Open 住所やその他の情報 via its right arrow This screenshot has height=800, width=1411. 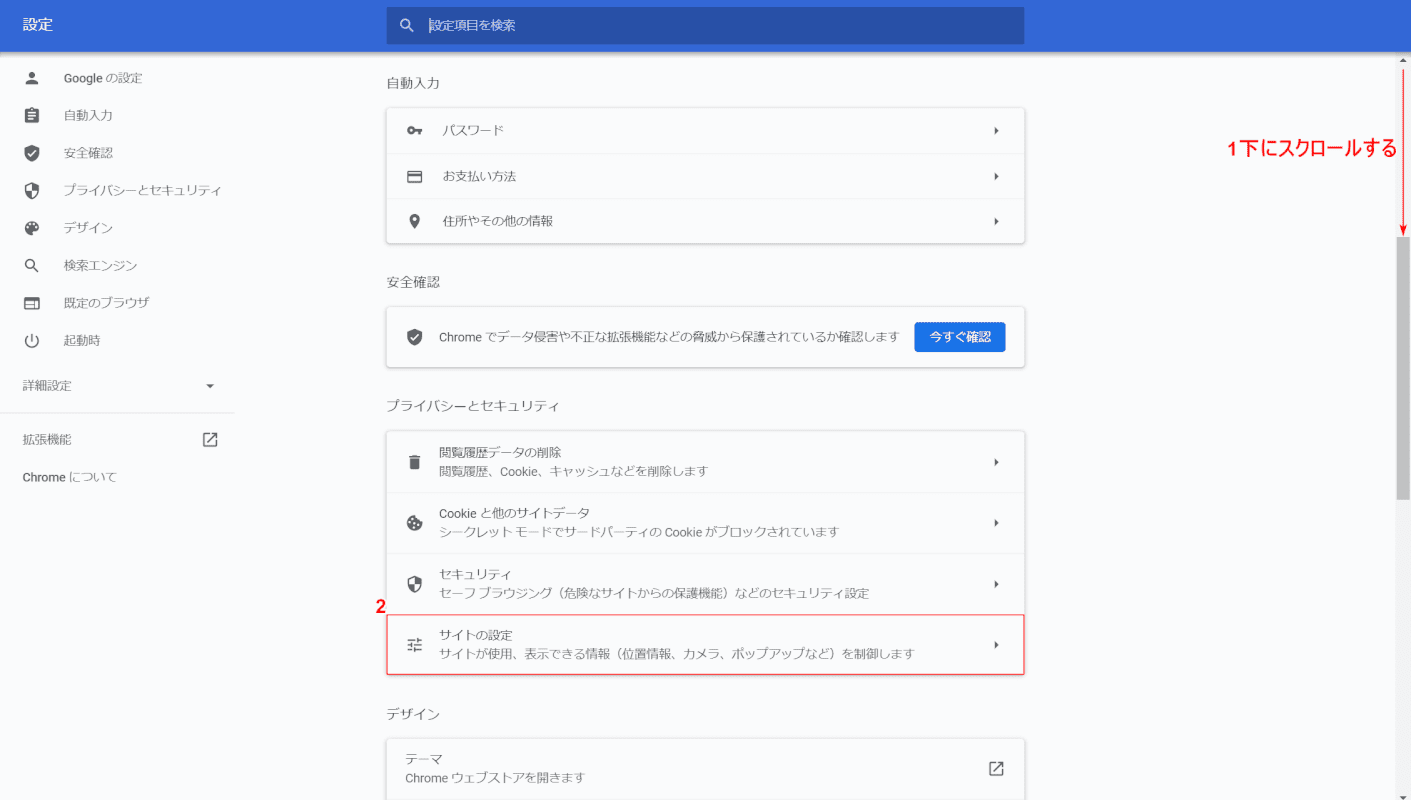(996, 221)
